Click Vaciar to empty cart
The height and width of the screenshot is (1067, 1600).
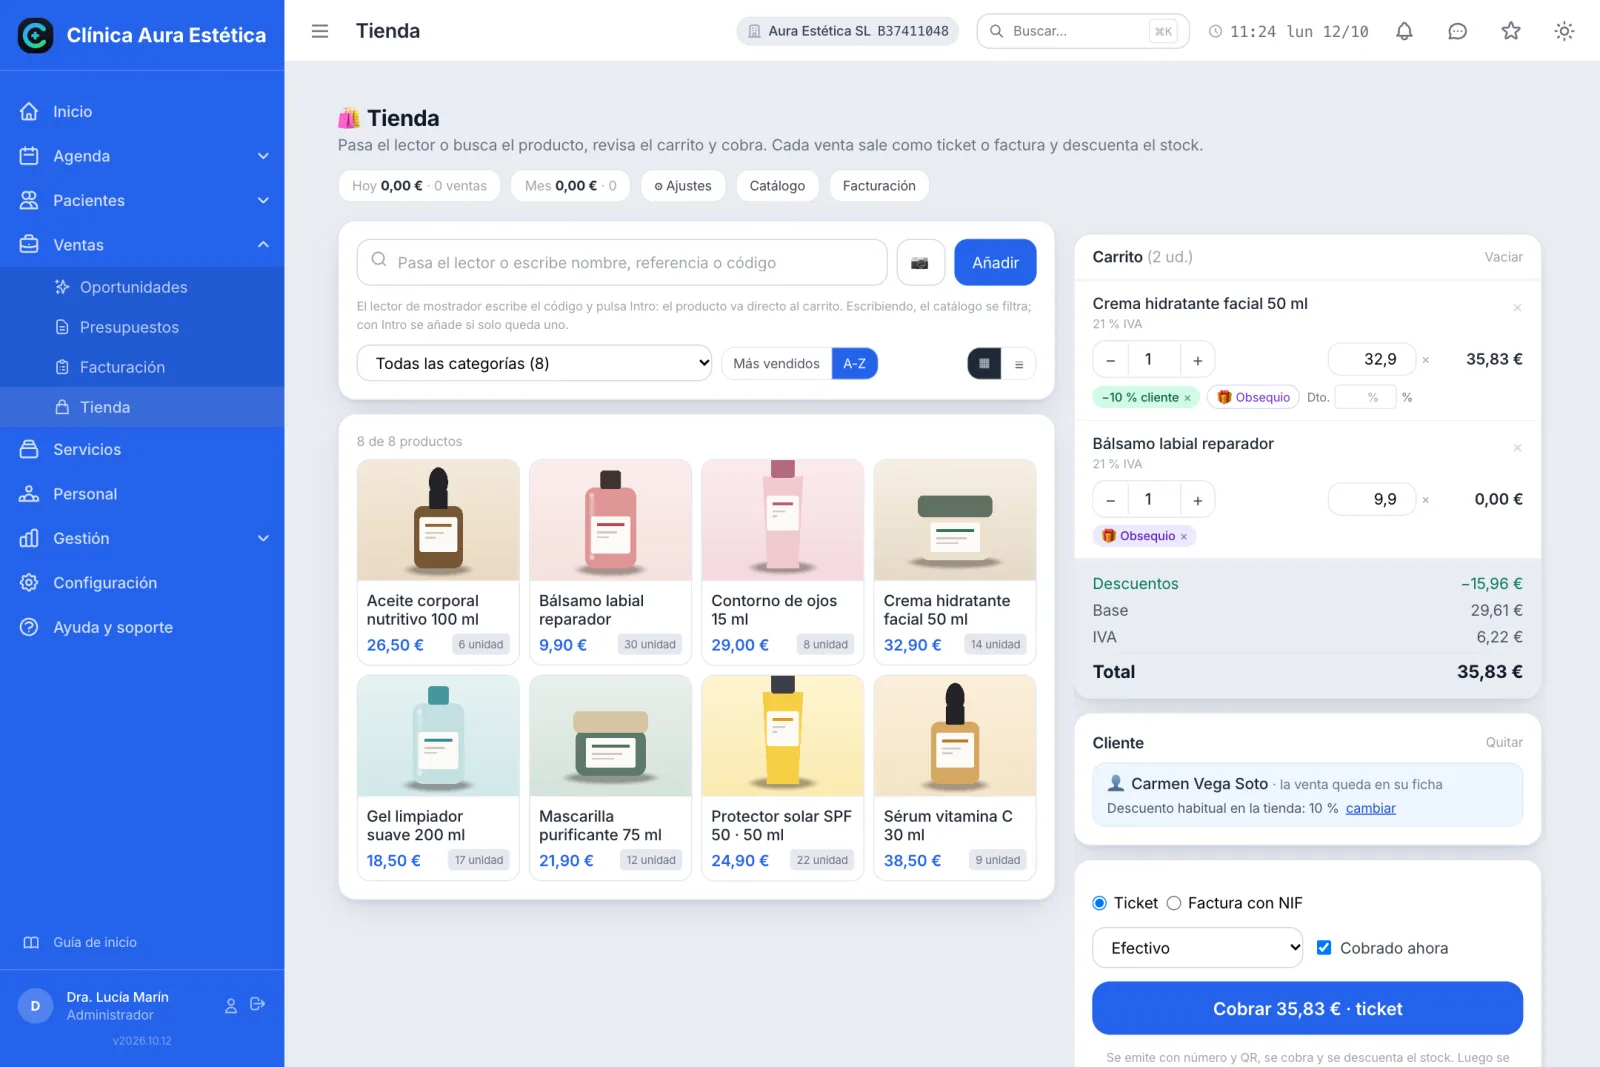1503,257
